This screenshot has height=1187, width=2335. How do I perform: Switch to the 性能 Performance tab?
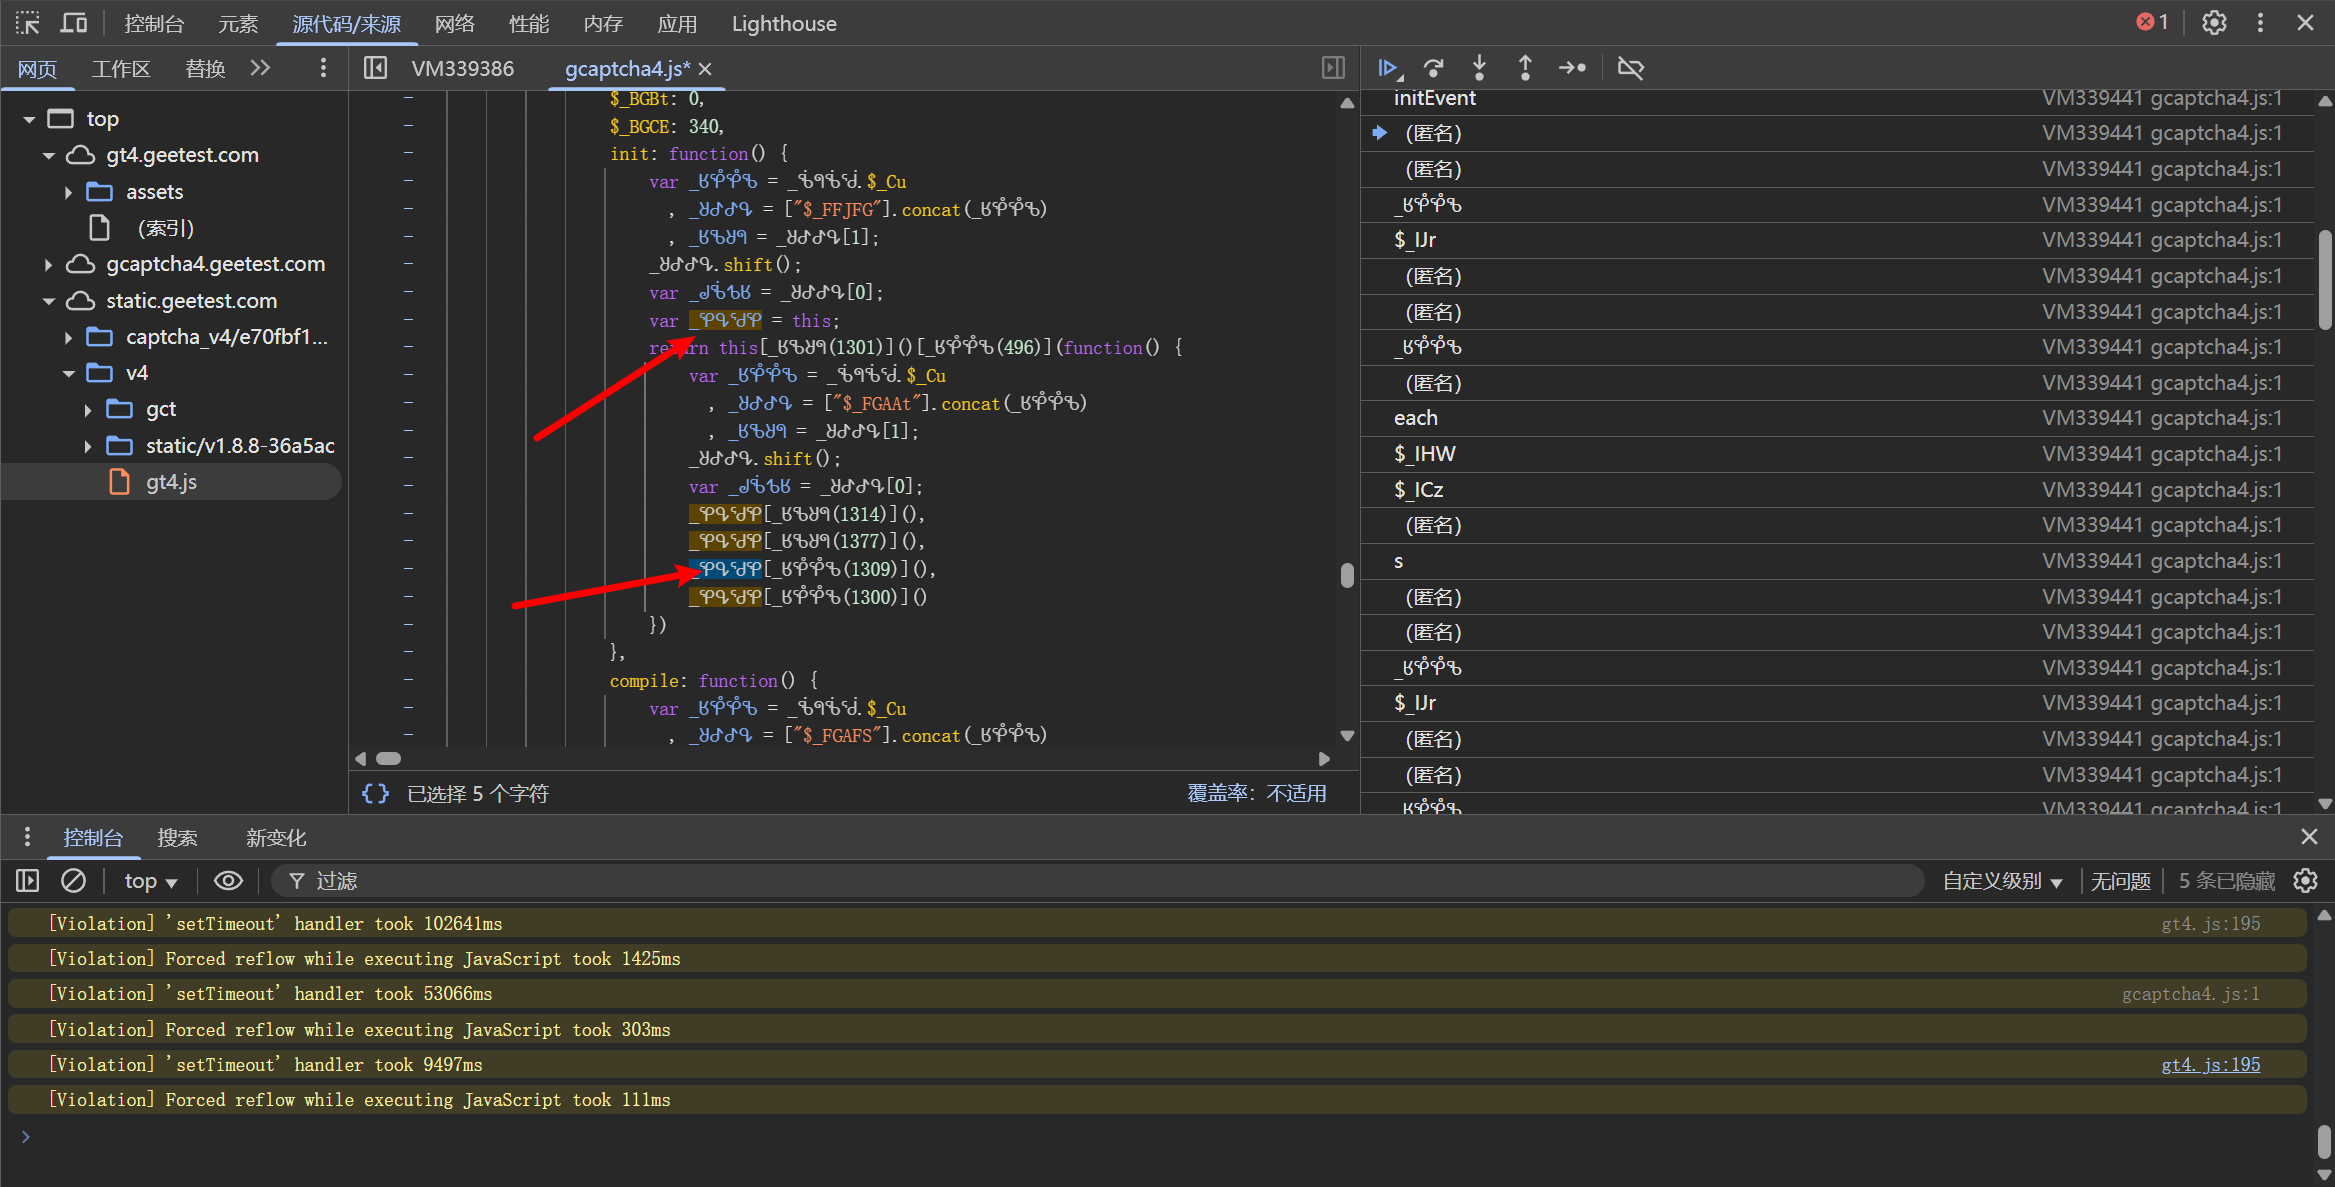point(529,23)
